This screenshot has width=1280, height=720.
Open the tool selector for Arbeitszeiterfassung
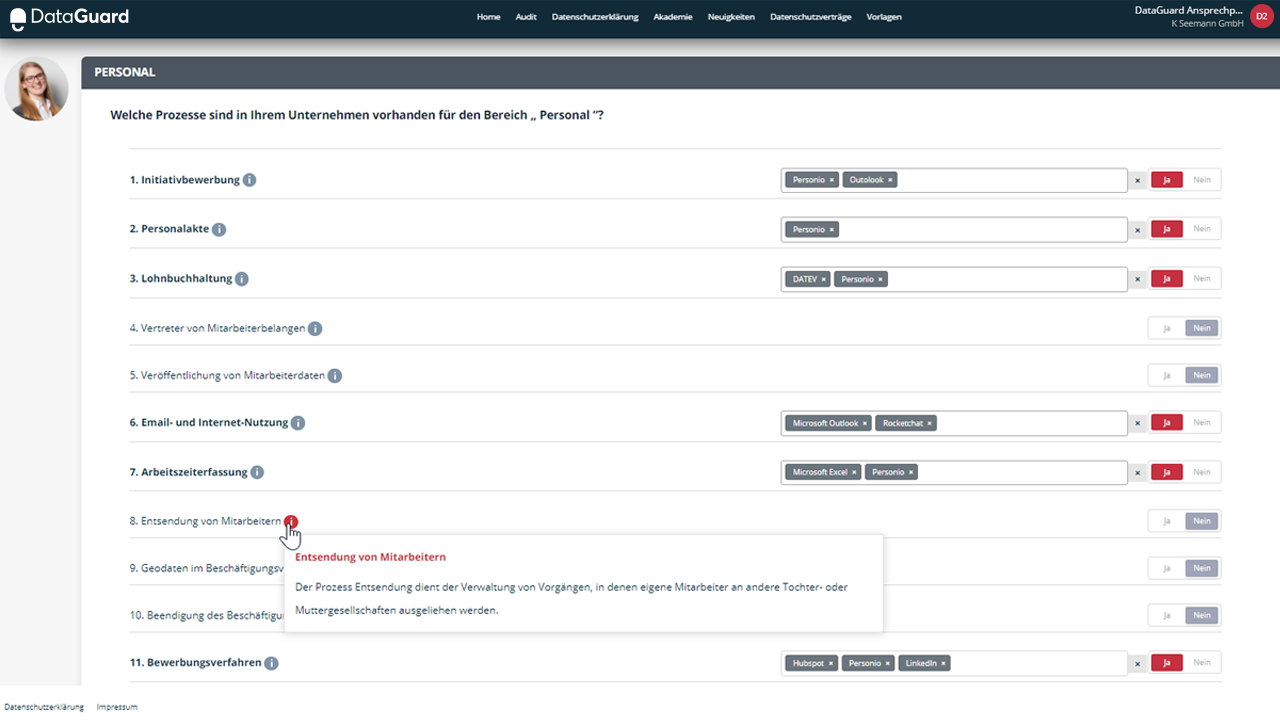(1020, 472)
